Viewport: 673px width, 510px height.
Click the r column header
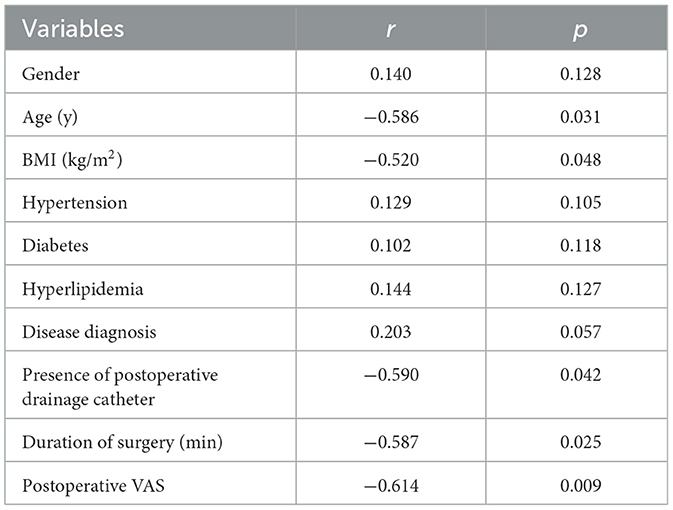pyautogui.click(x=388, y=28)
